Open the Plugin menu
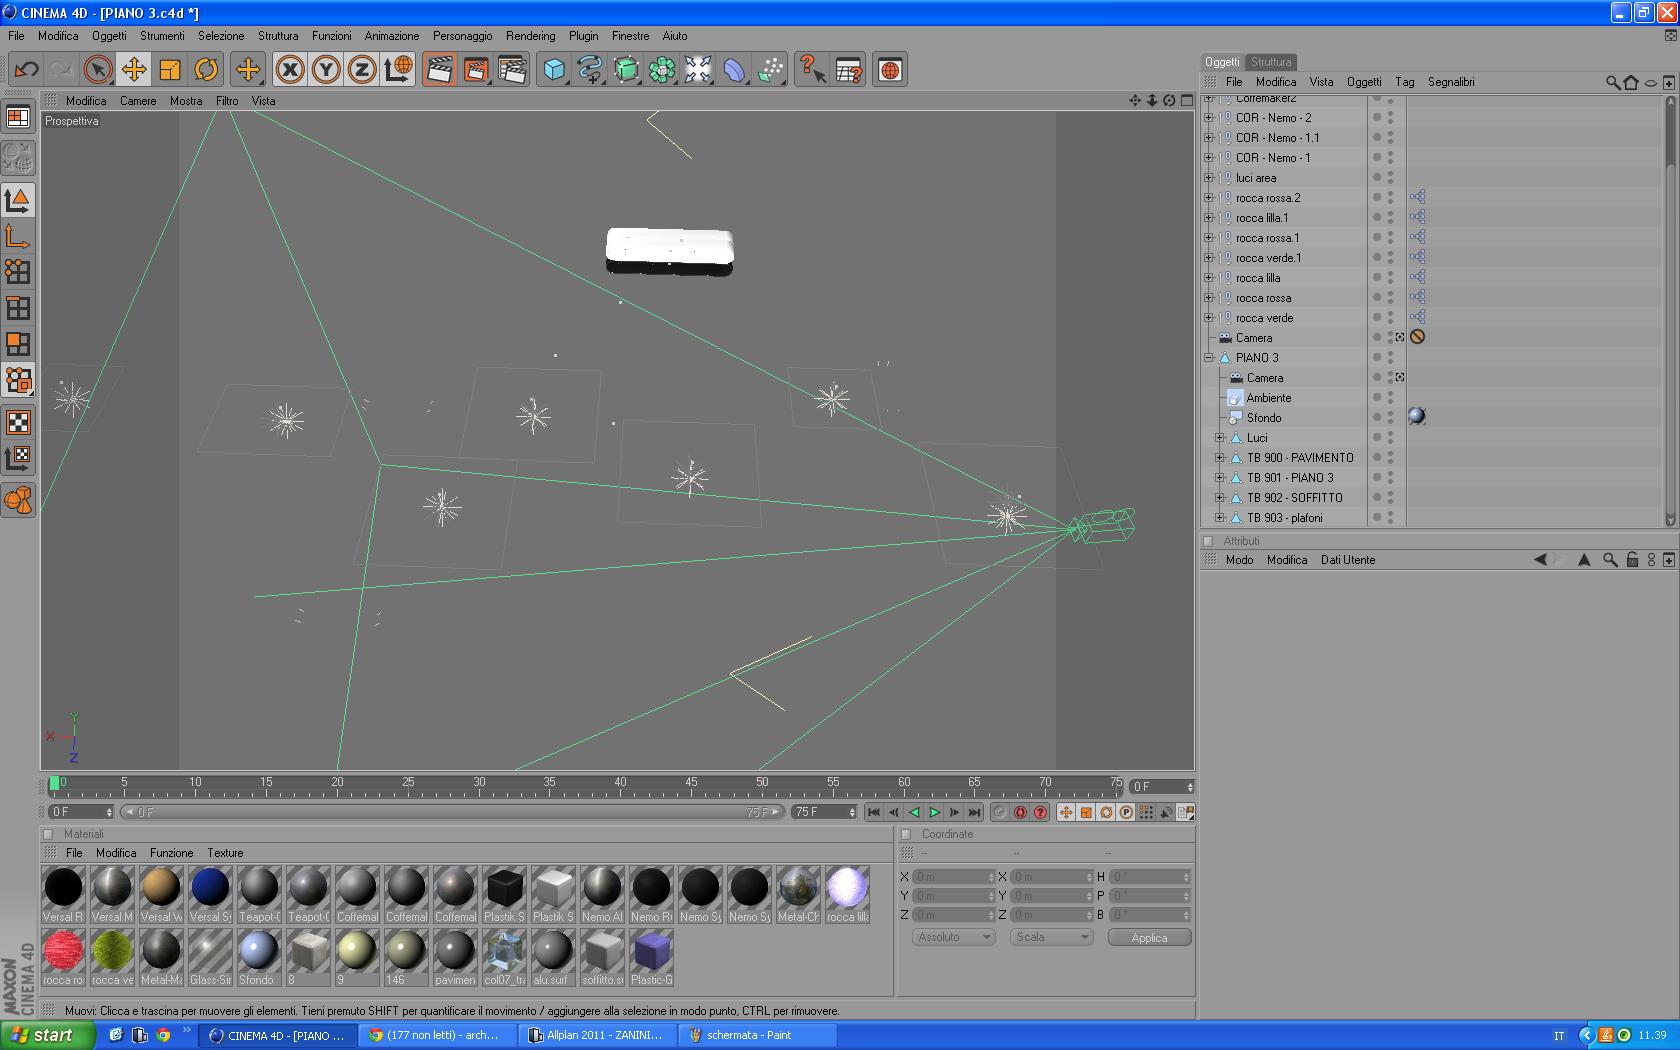Image resolution: width=1680 pixels, height=1050 pixels. point(584,36)
